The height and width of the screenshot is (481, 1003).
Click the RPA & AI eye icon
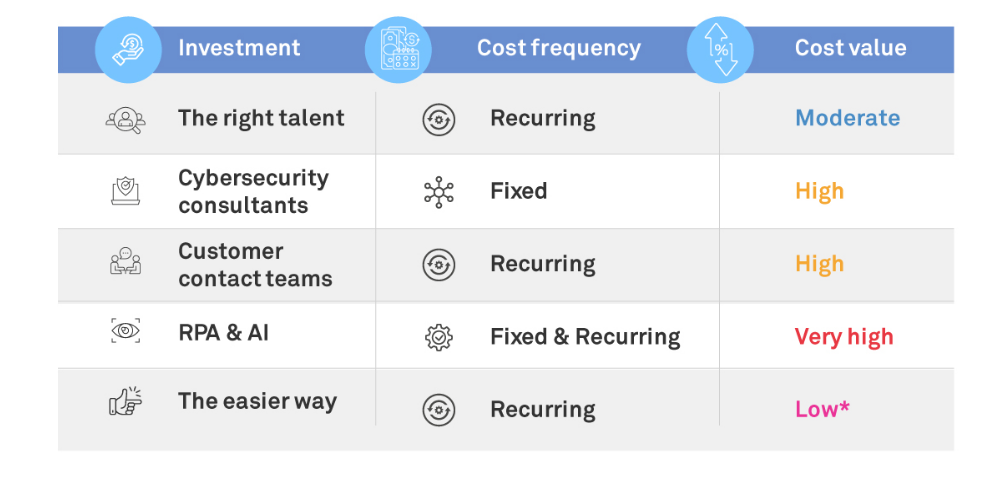click(x=125, y=332)
